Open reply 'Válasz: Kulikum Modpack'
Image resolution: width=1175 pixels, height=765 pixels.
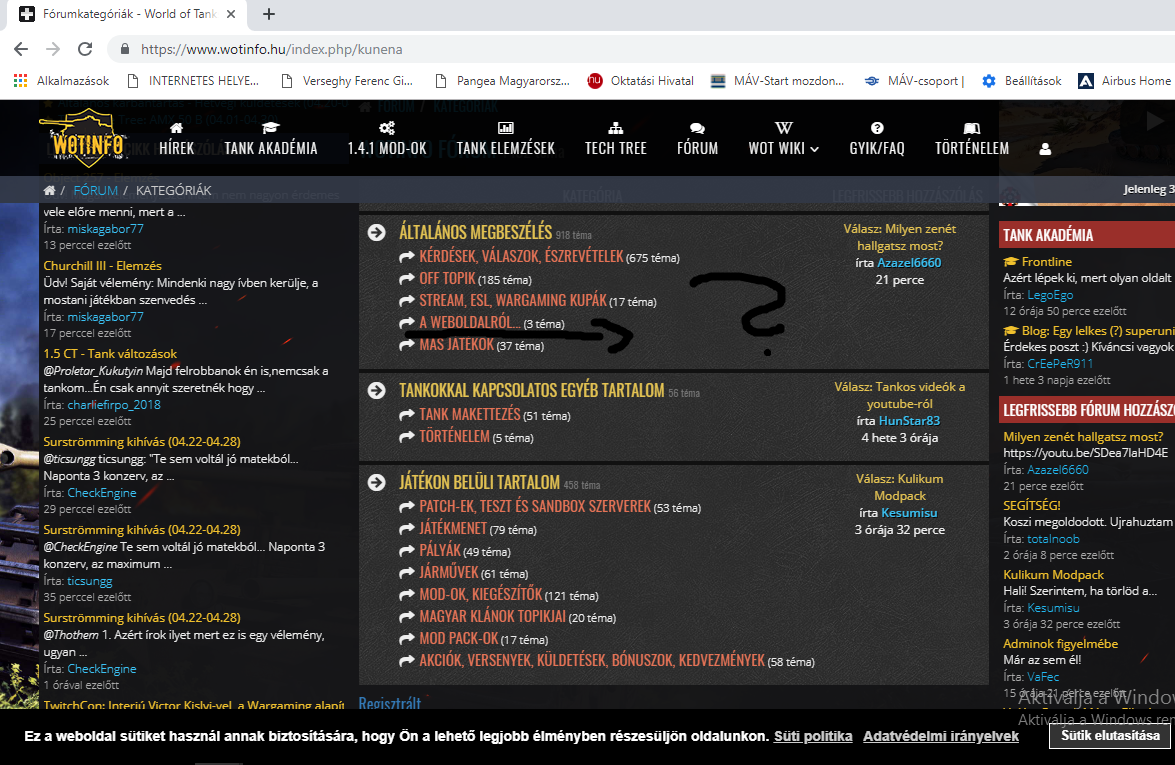[900, 487]
